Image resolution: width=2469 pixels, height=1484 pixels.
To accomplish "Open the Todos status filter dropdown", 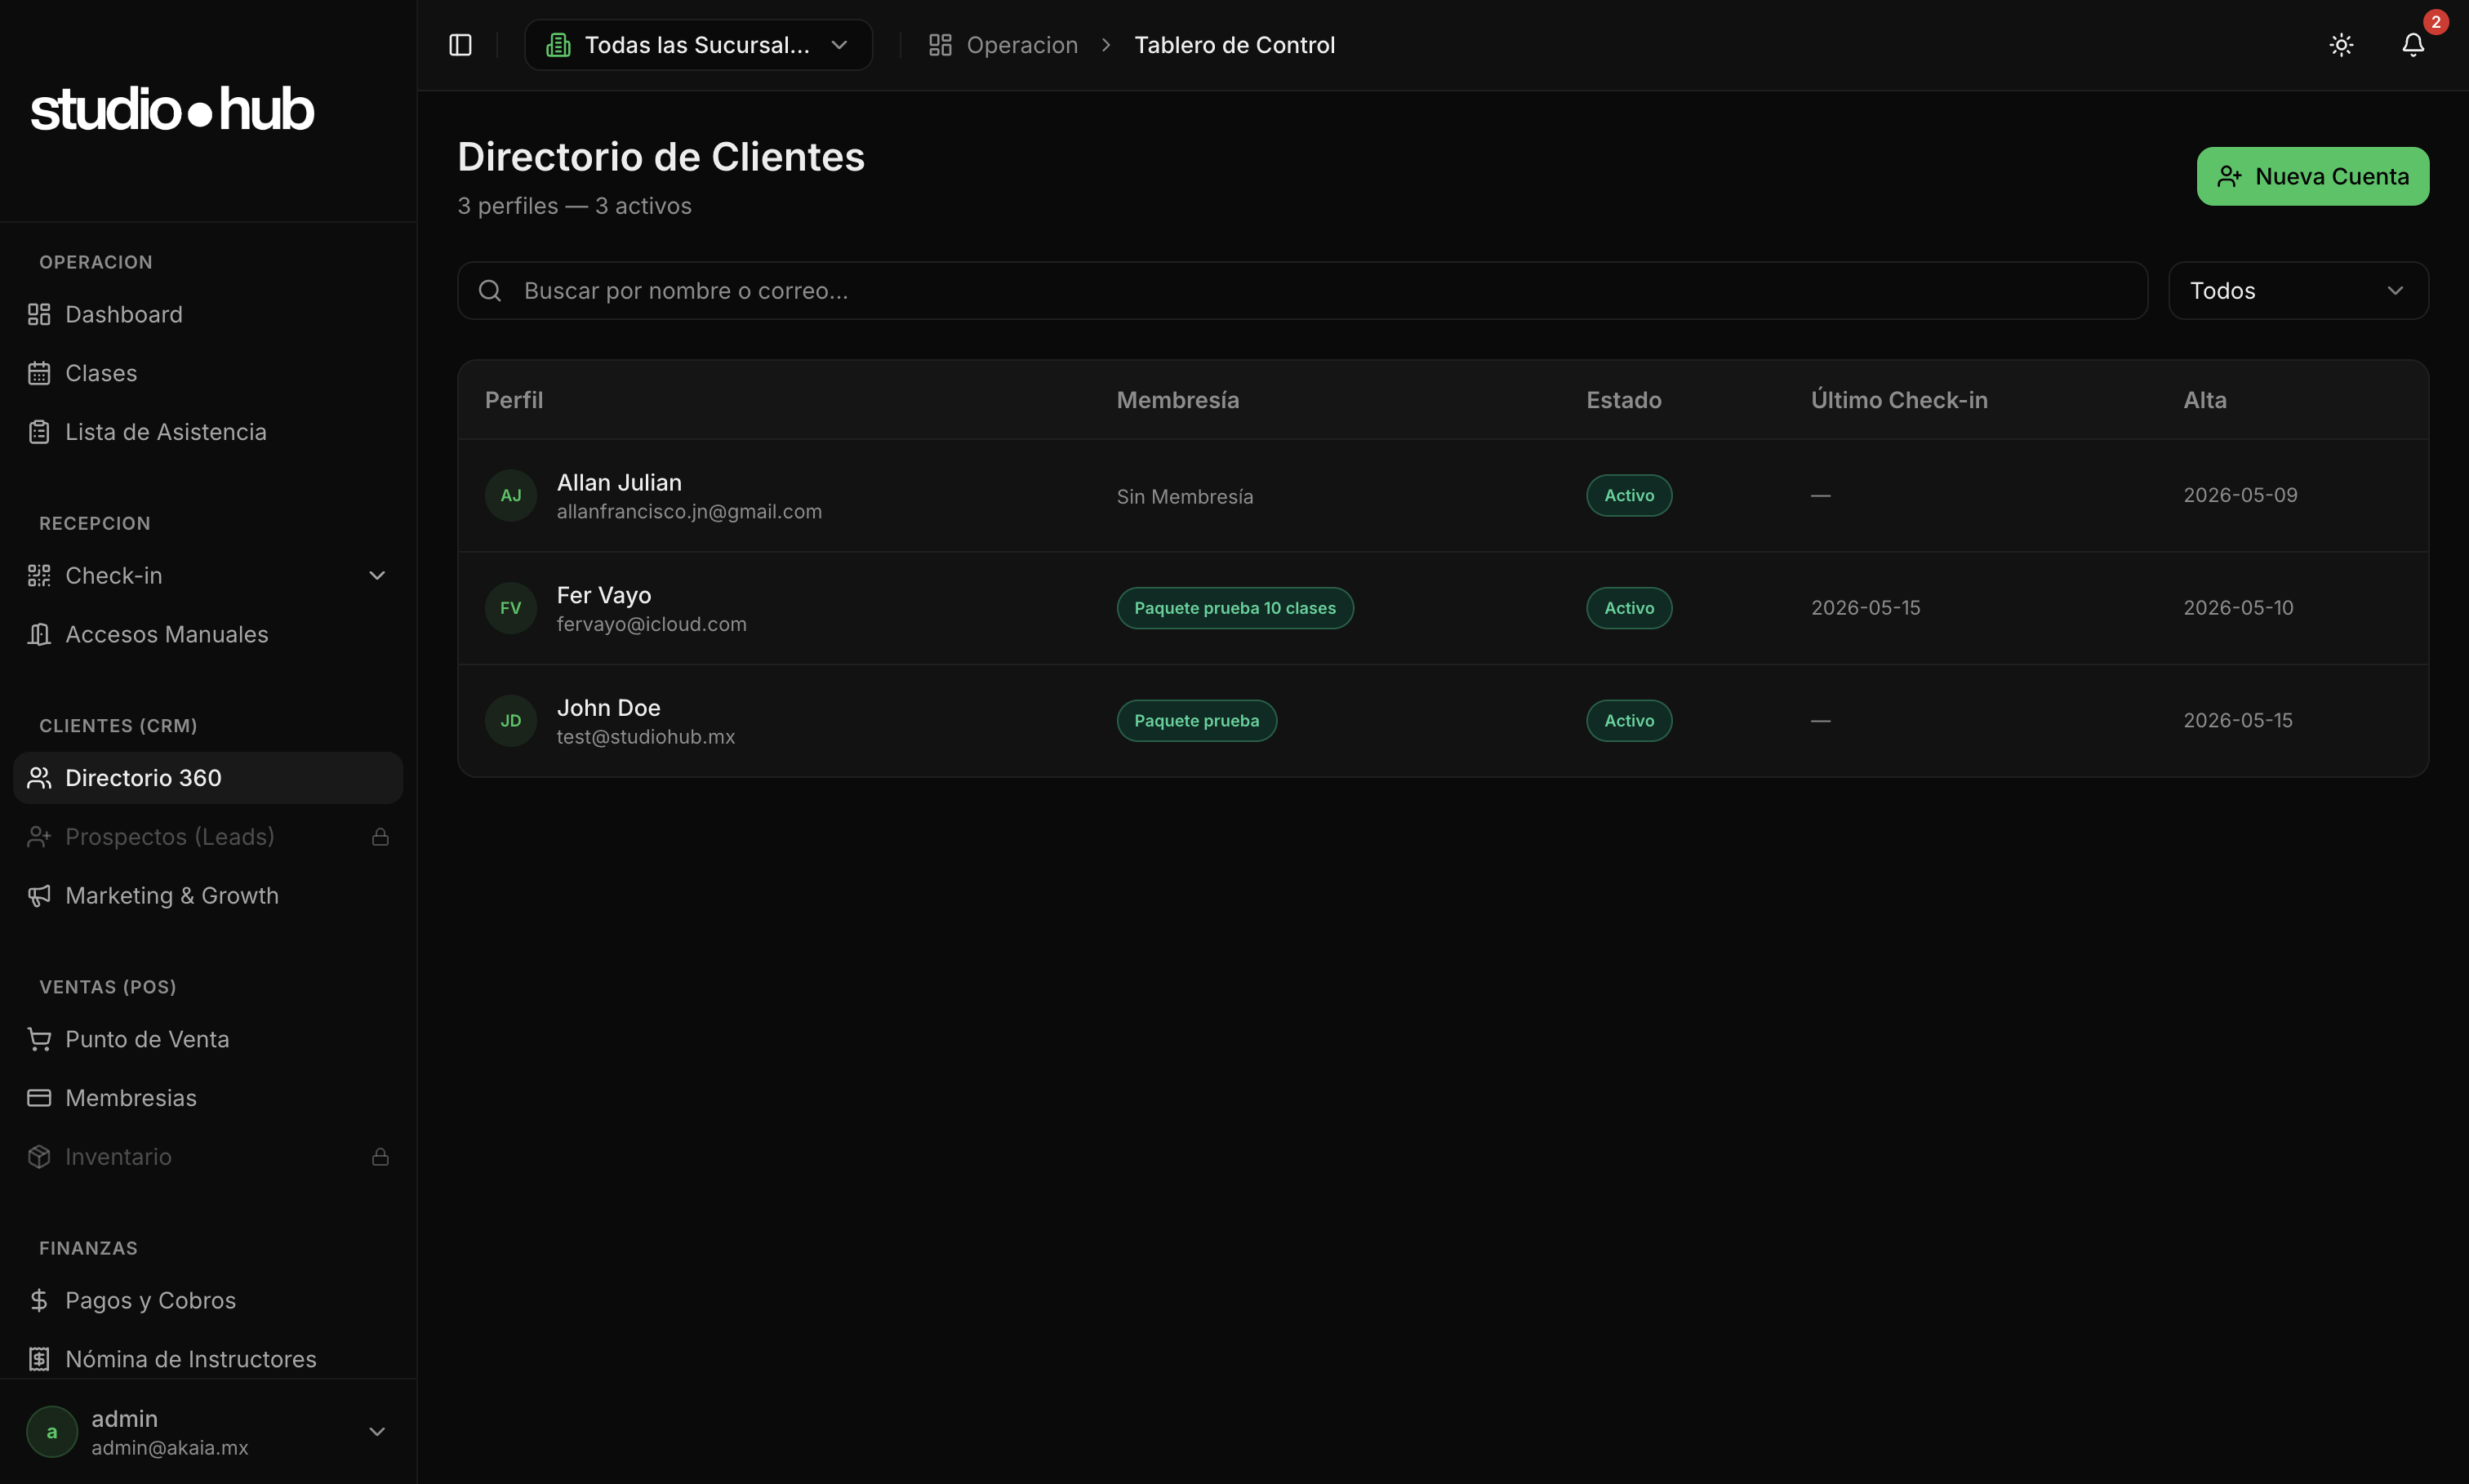I will (2298, 291).
